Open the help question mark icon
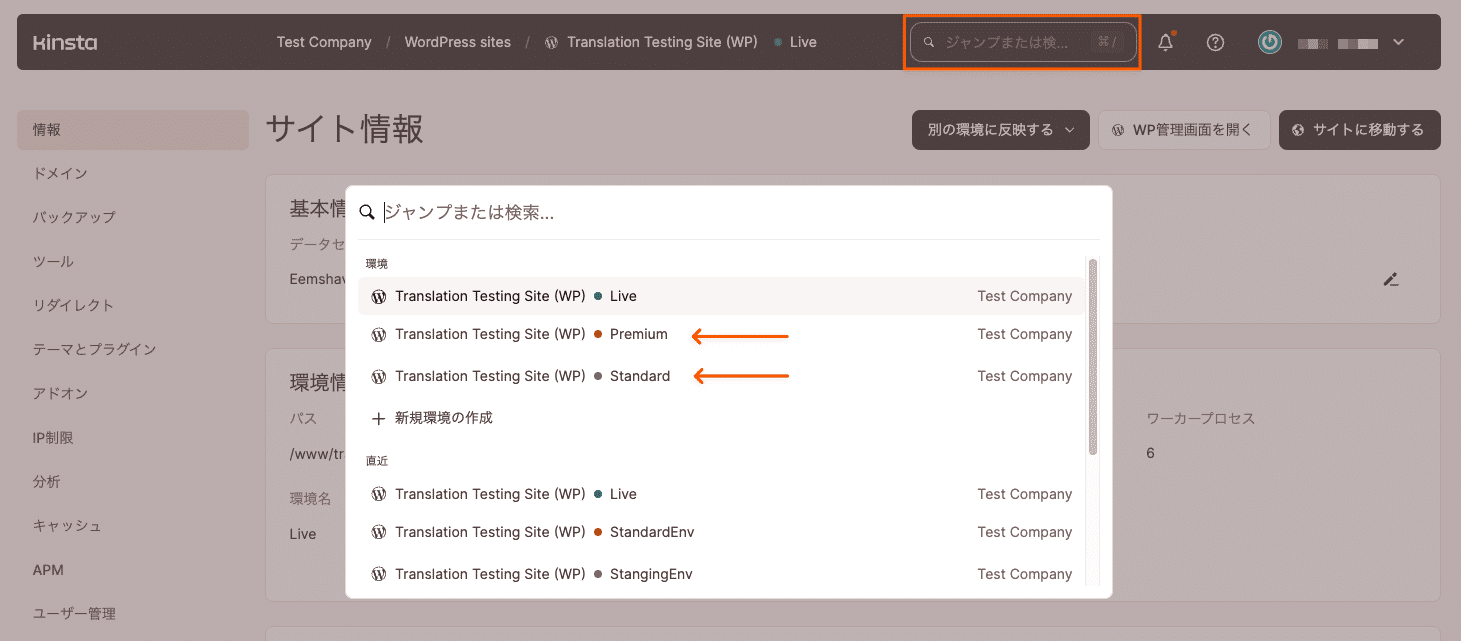This screenshot has width=1461, height=641. point(1215,42)
